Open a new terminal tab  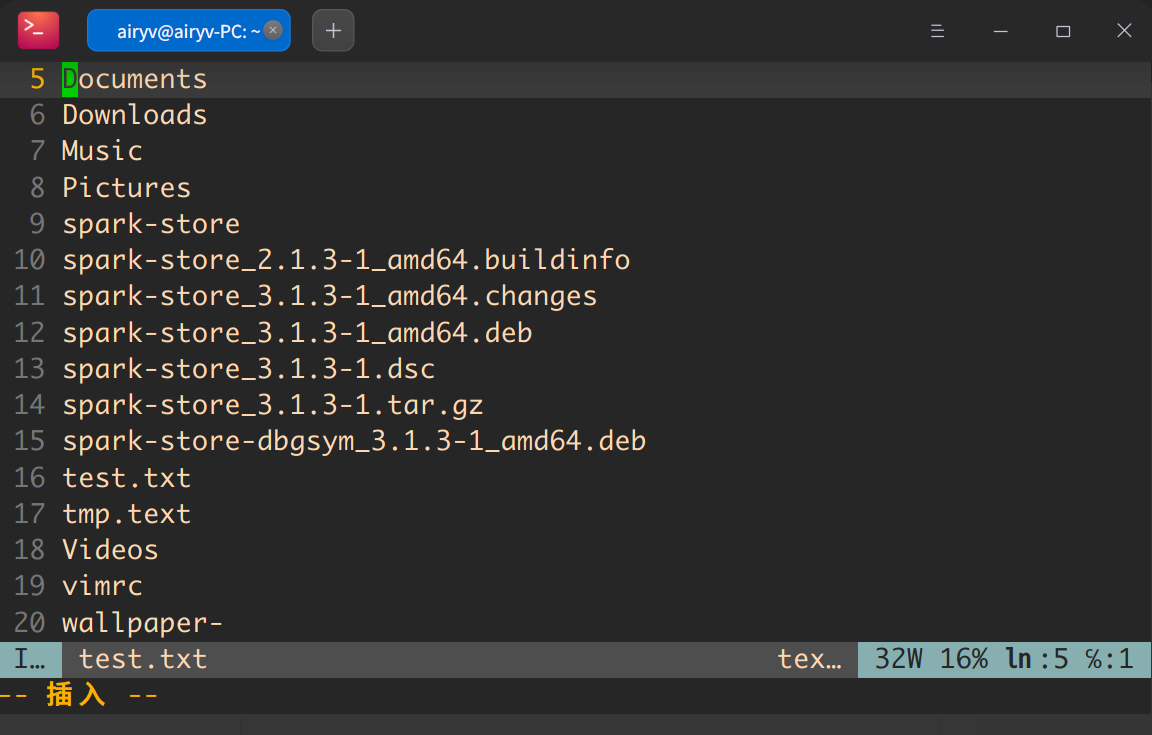(x=333, y=31)
